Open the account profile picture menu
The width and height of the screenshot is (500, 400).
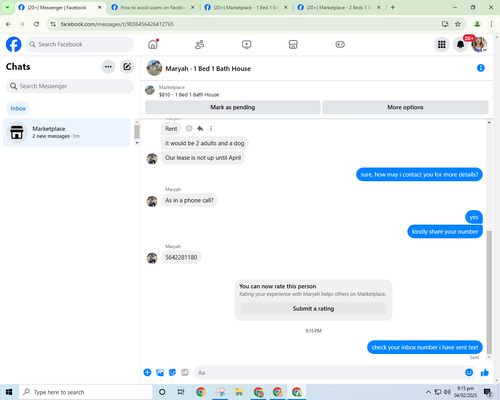click(x=479, y=44)
